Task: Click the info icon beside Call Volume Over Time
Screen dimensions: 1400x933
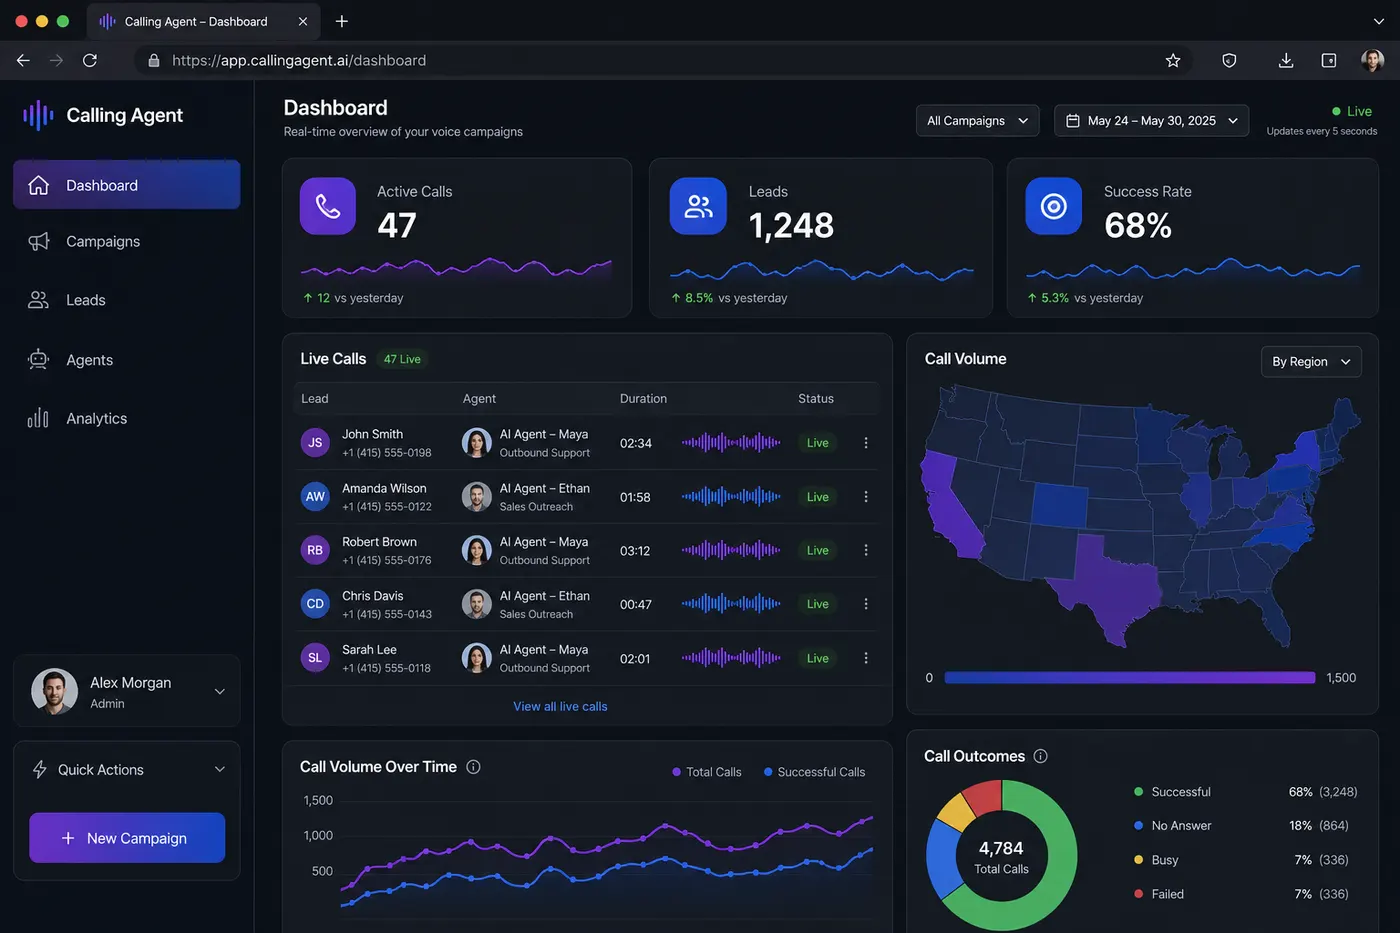Action: point(474,767)
